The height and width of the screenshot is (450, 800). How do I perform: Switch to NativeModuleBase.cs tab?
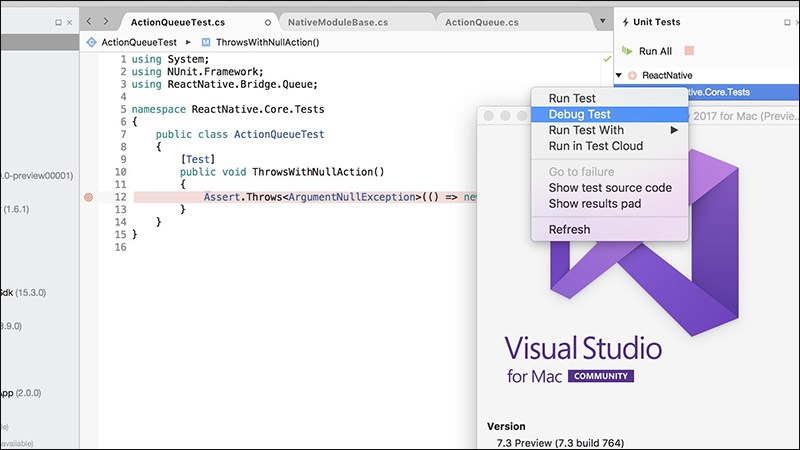click(x=338, y=22)
